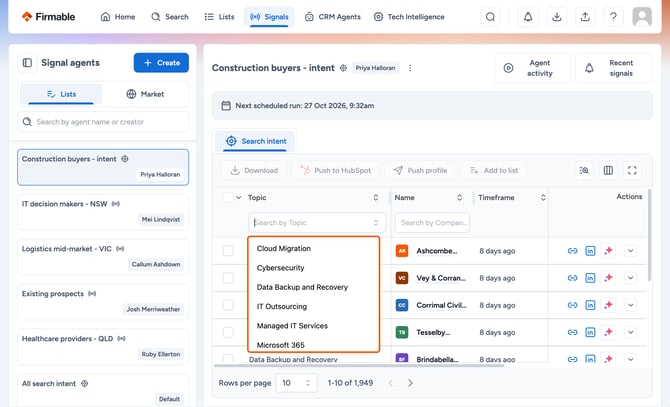
Task: Sort by the Topic column
Action: [x=376, y=197]
